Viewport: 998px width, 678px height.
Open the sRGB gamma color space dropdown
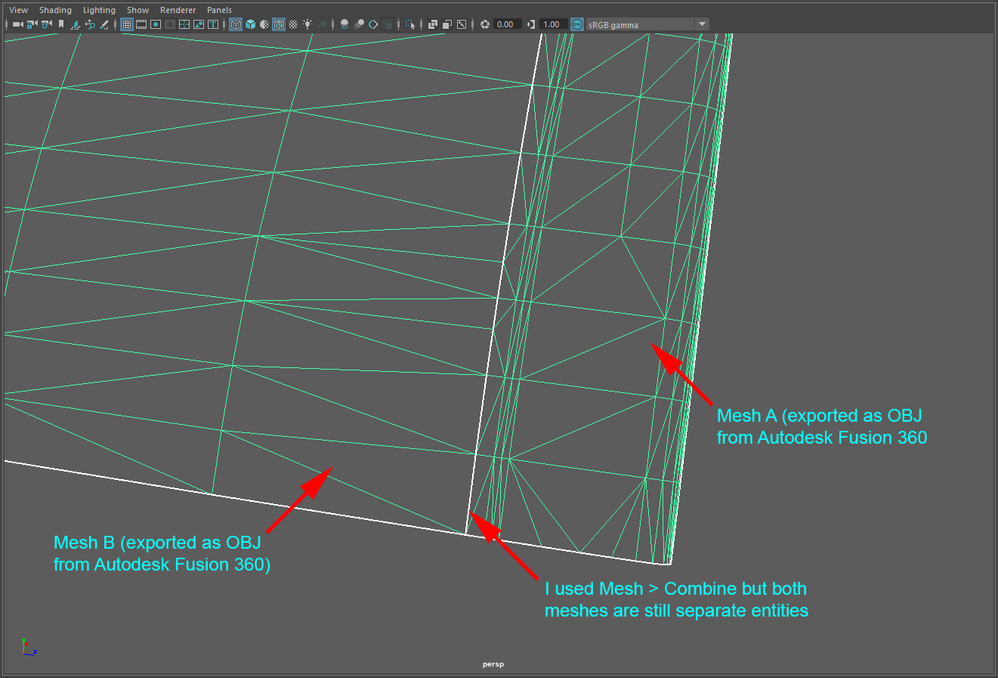[x=647, y=24]
